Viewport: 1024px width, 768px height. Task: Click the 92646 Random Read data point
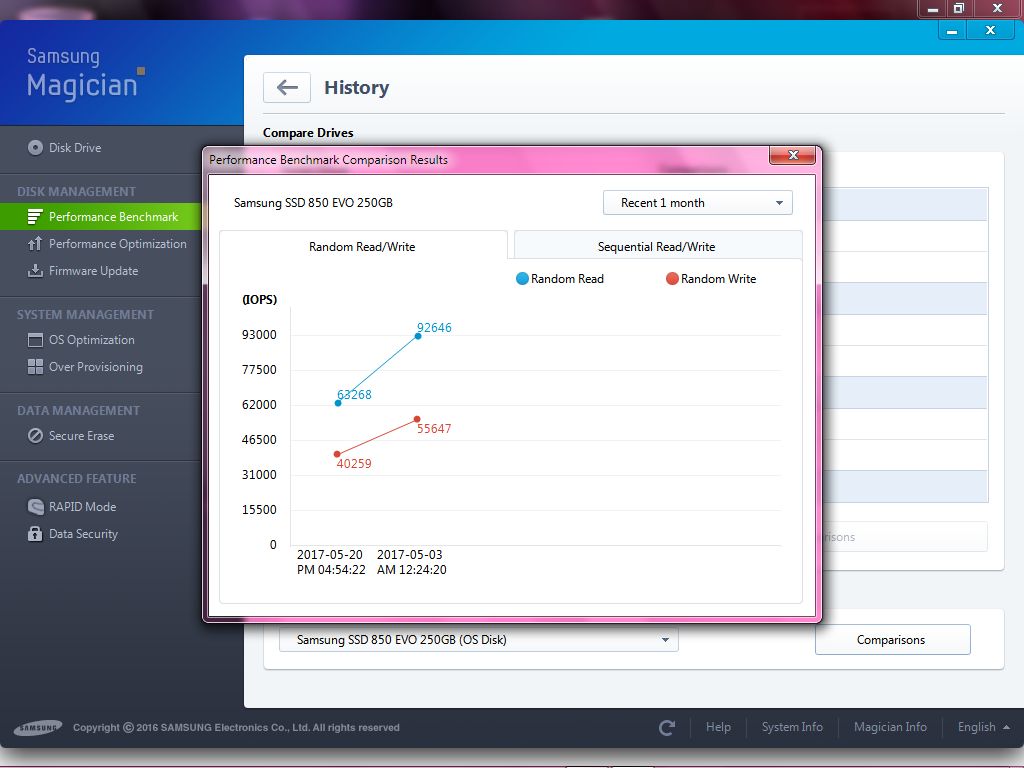418,336
